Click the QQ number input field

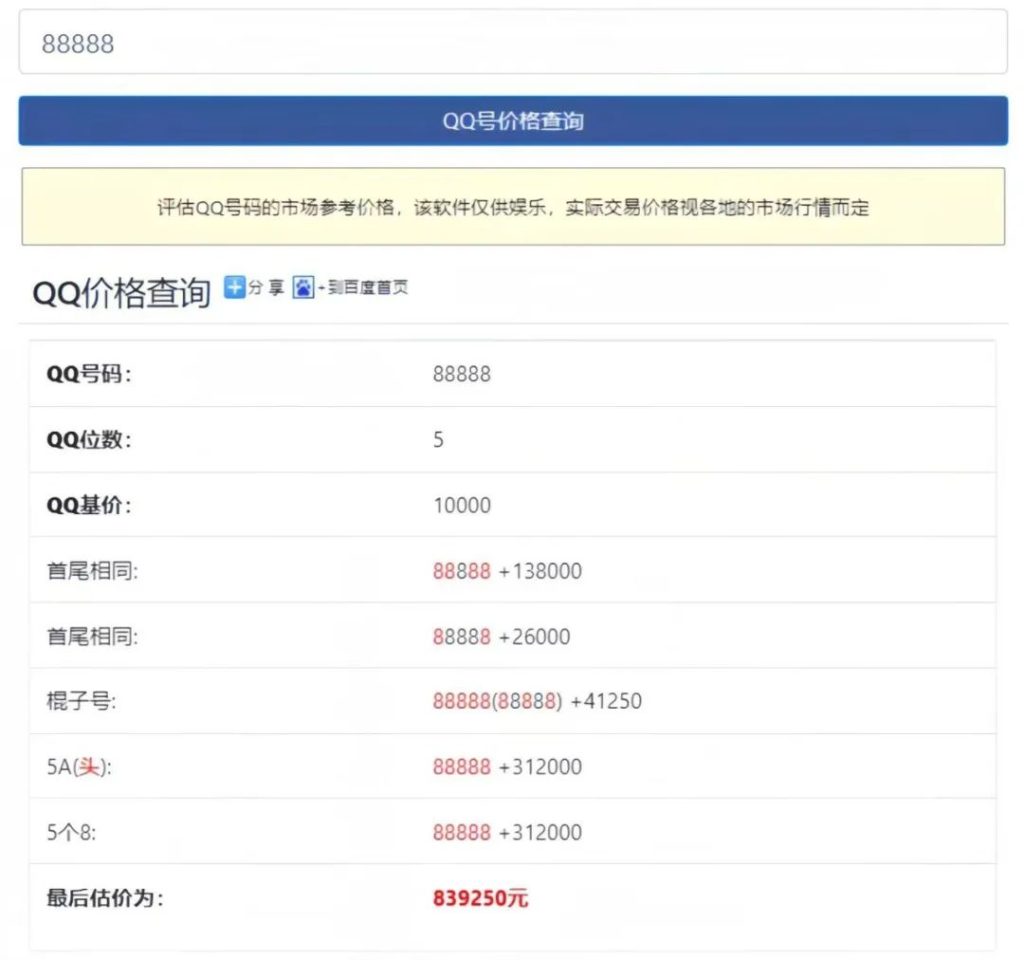point(512,43)
